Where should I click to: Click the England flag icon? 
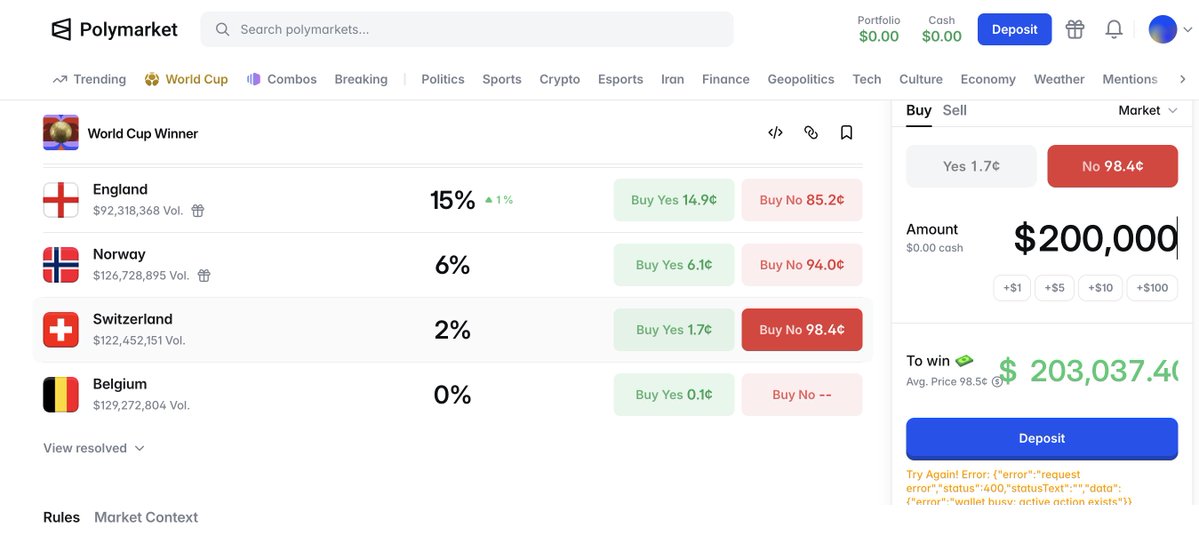point(60,200)
